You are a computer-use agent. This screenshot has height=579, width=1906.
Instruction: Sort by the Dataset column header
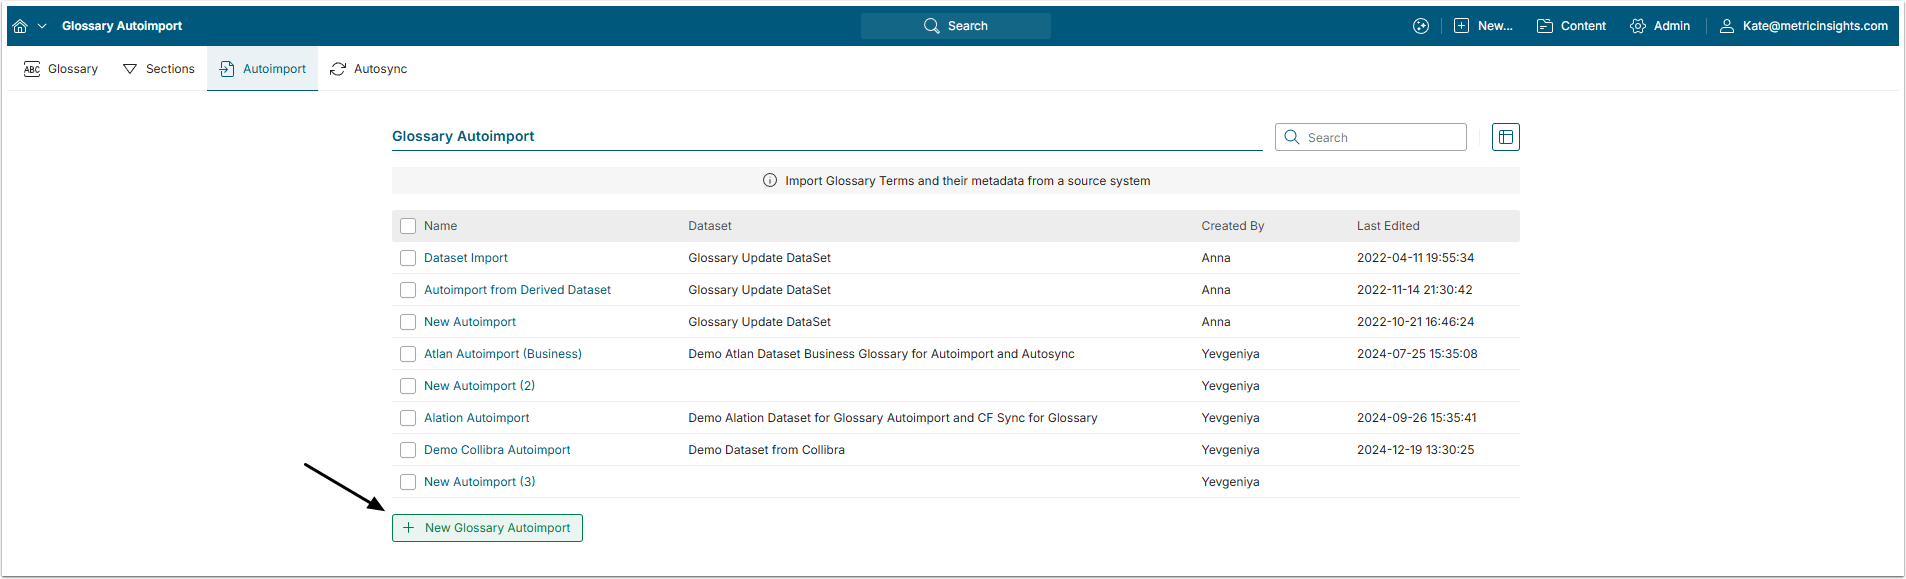pos(710,226)
